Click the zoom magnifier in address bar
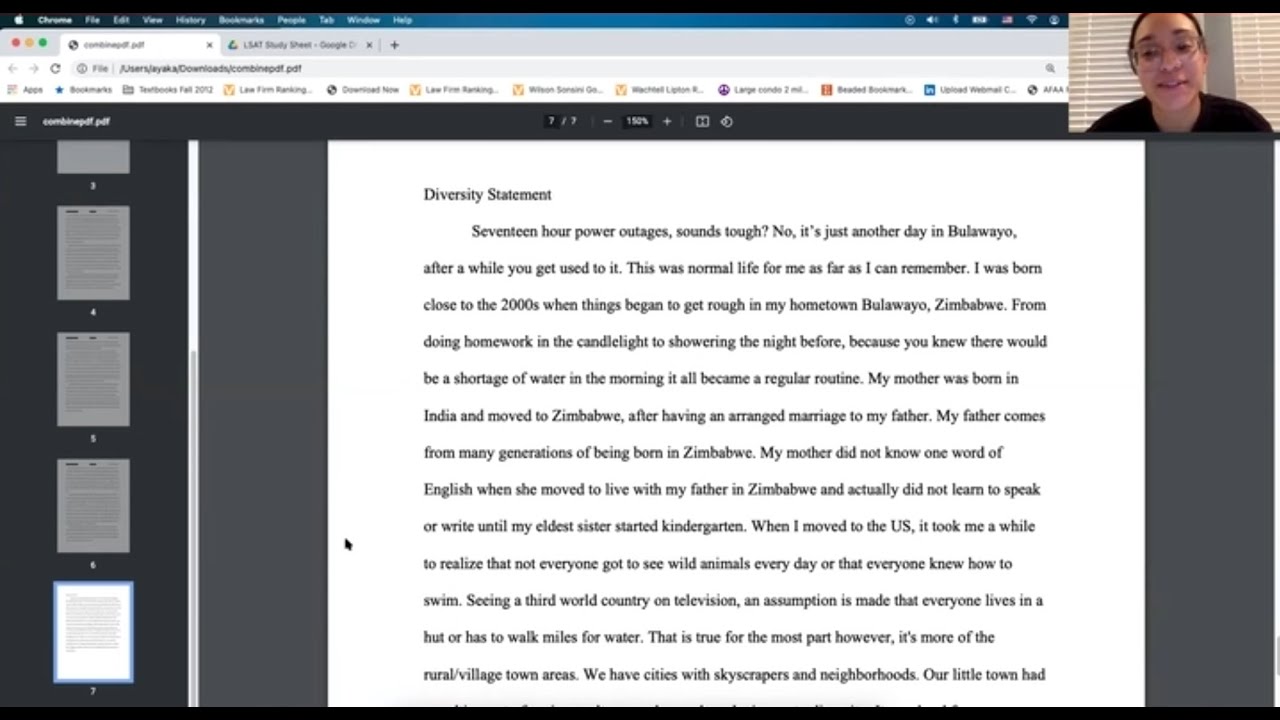1280x720 pixels. pos(1050,68)
